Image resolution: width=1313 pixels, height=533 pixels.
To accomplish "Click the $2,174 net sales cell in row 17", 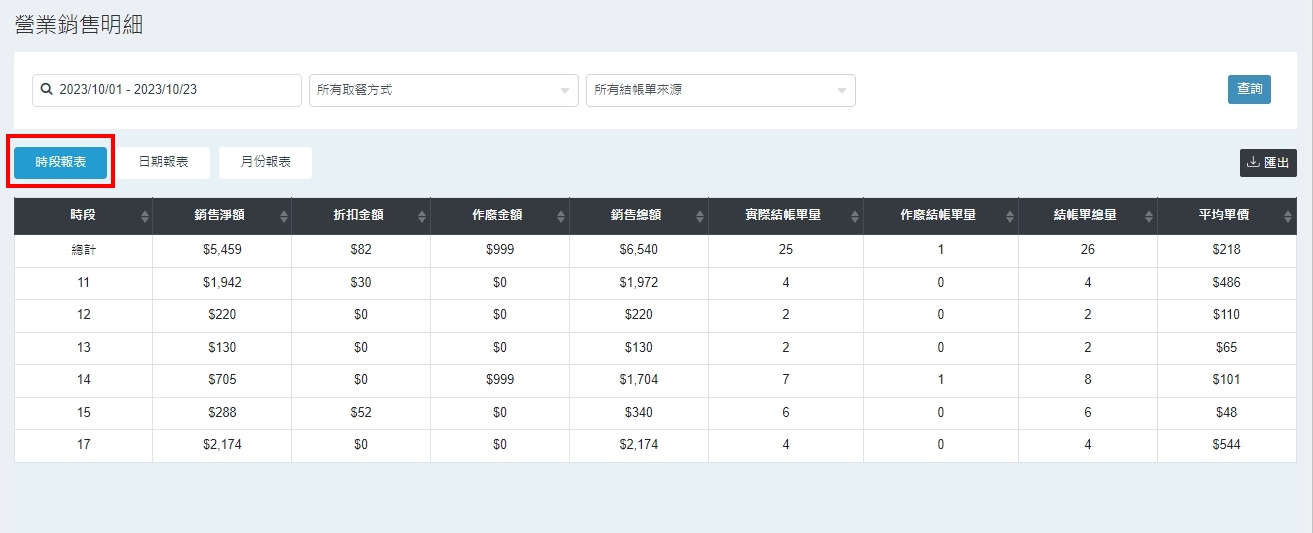I will pos(222,445).
